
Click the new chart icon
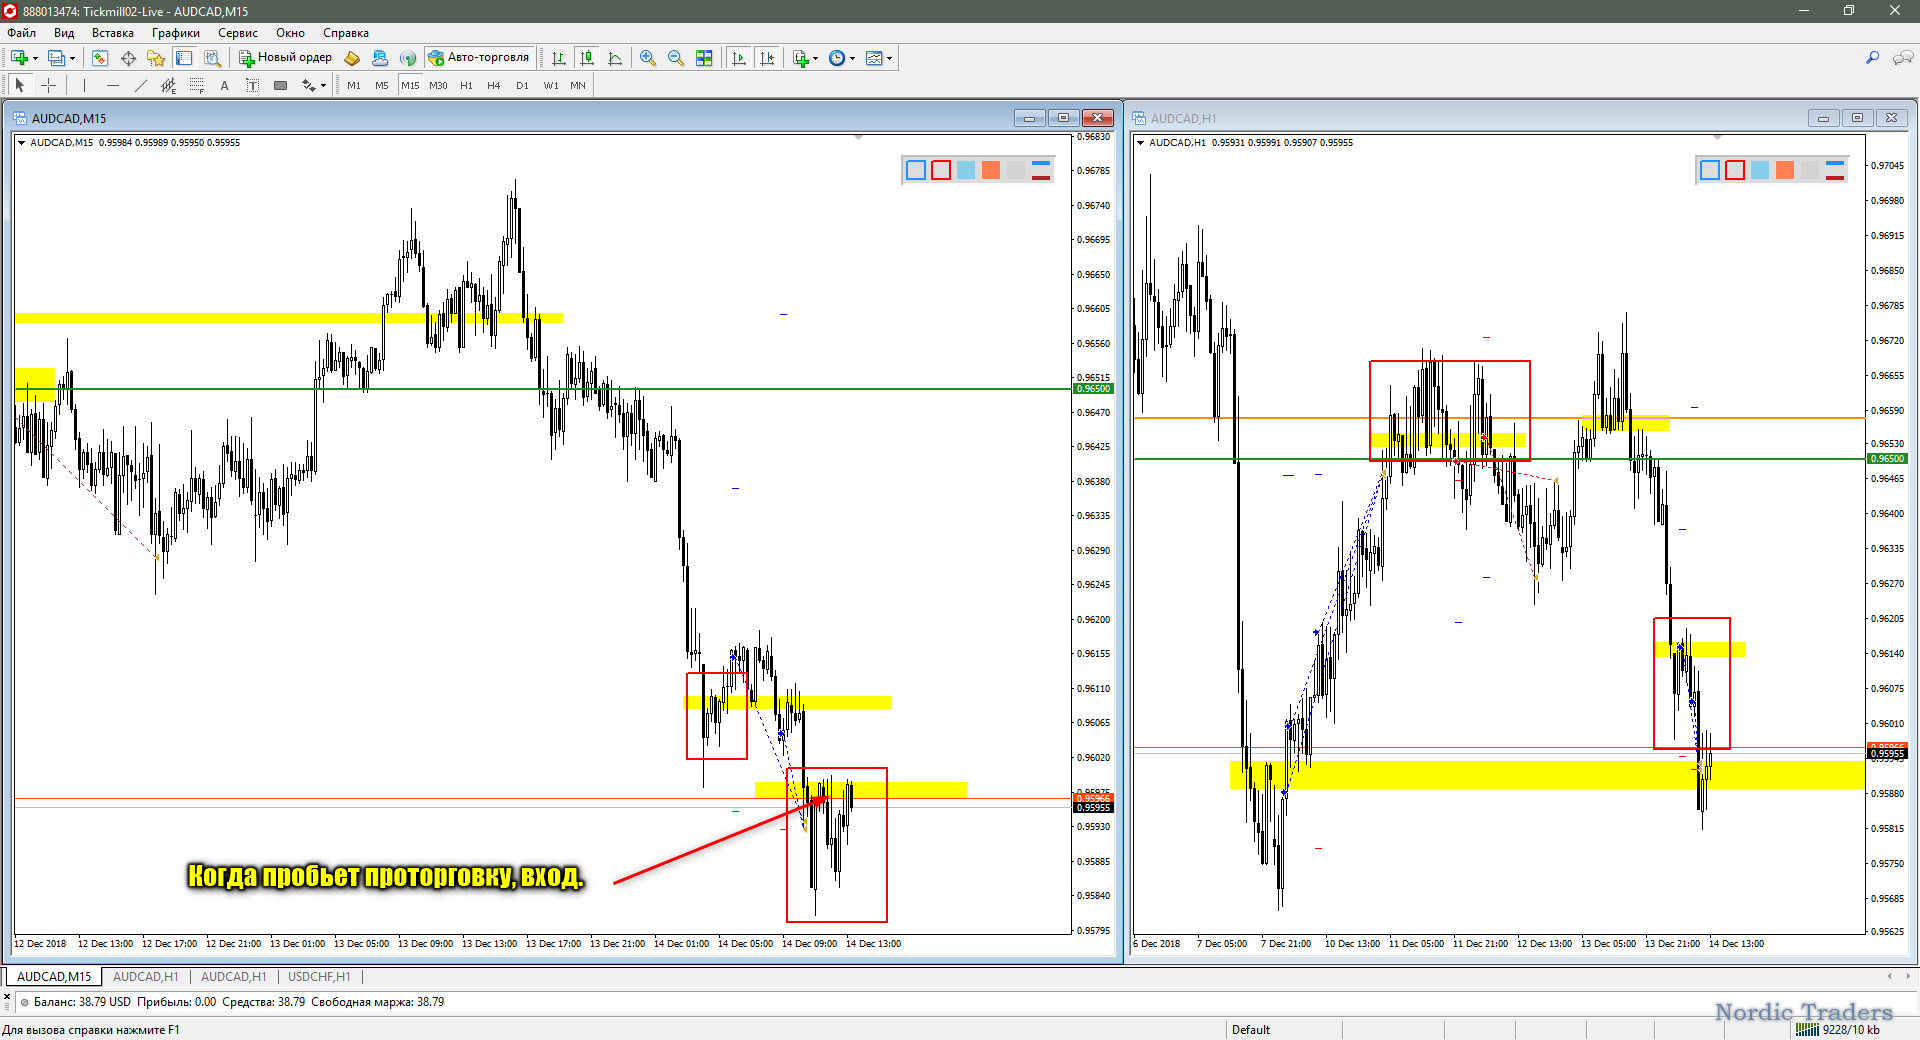point(19,58)
